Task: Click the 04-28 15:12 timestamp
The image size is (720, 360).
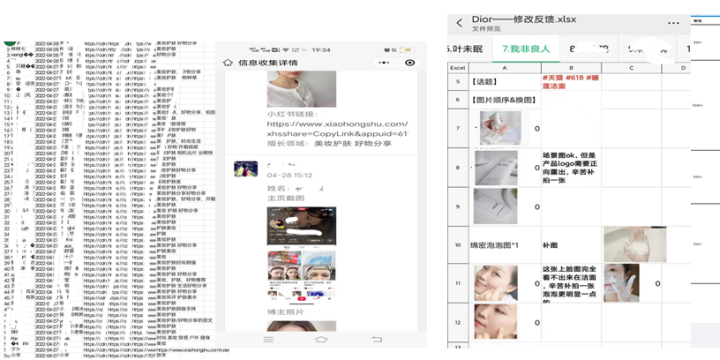Action: click(290, 175)
